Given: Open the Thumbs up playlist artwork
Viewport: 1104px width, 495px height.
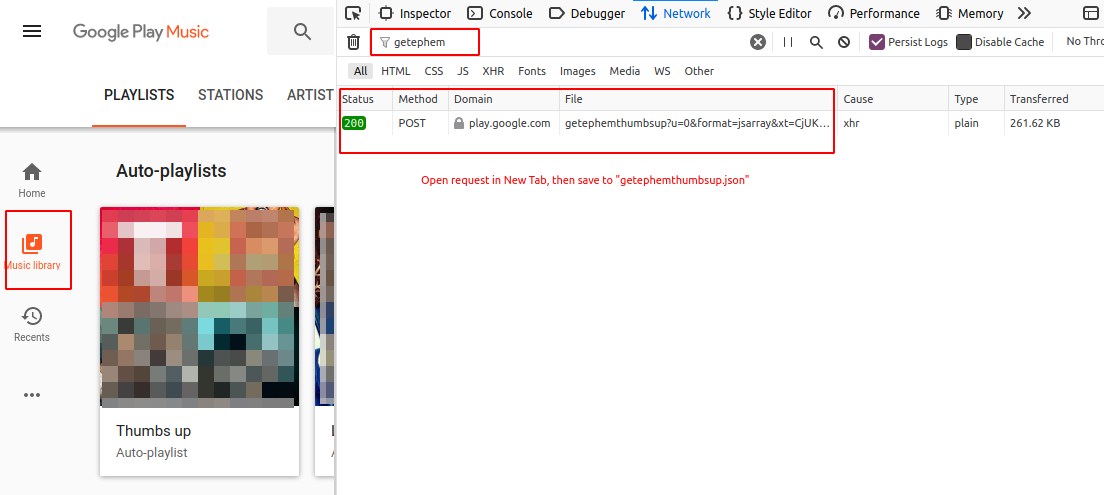Looking at the screenshot, I should tap(199, 307).
